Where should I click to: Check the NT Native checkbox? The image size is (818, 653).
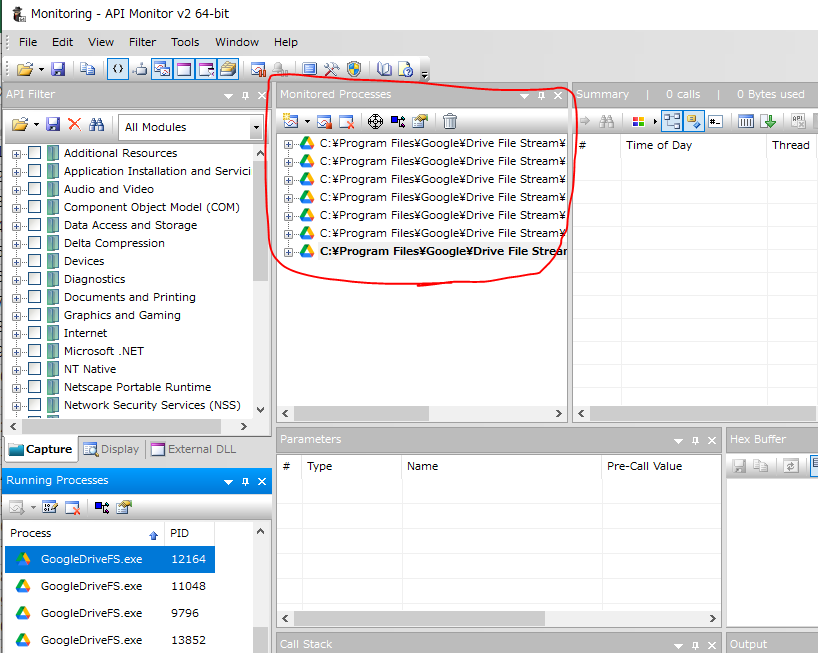click(34, 369)
